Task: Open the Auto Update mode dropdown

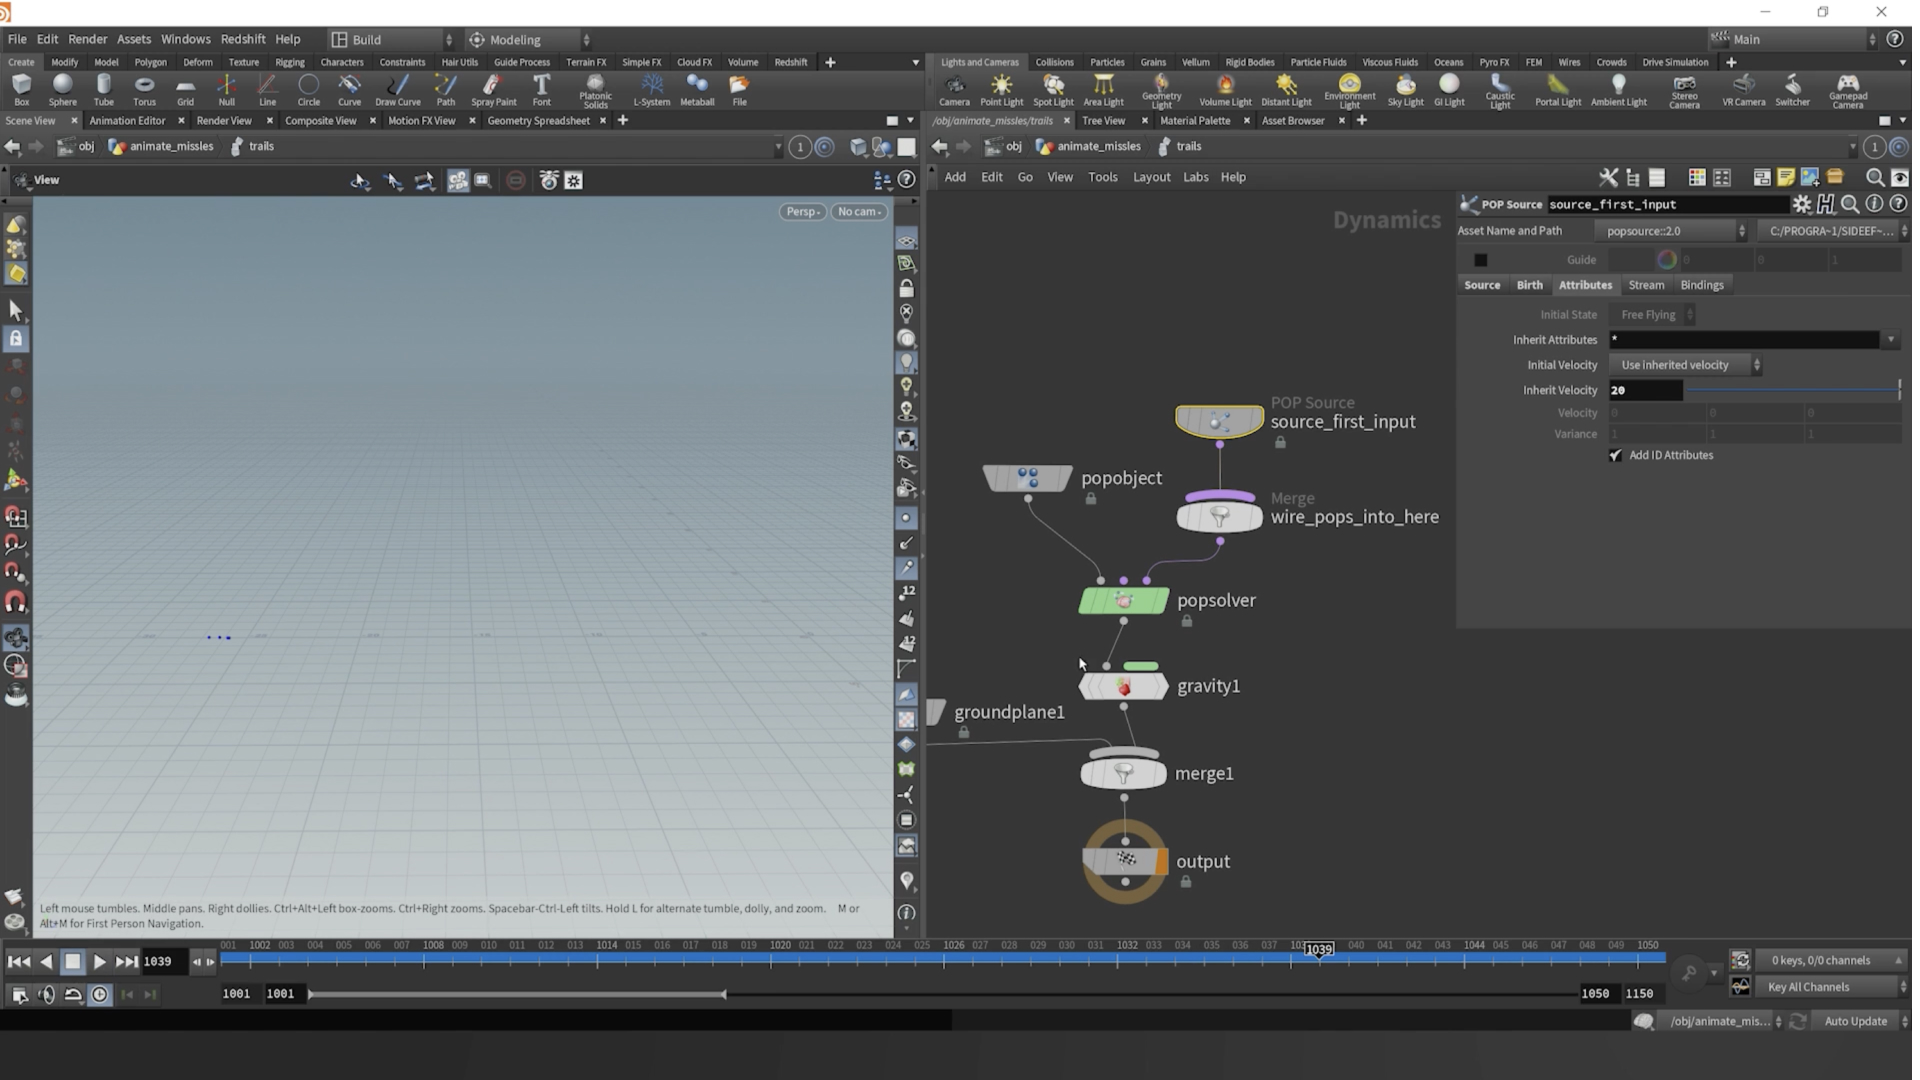Action: coord(1861,1021)
